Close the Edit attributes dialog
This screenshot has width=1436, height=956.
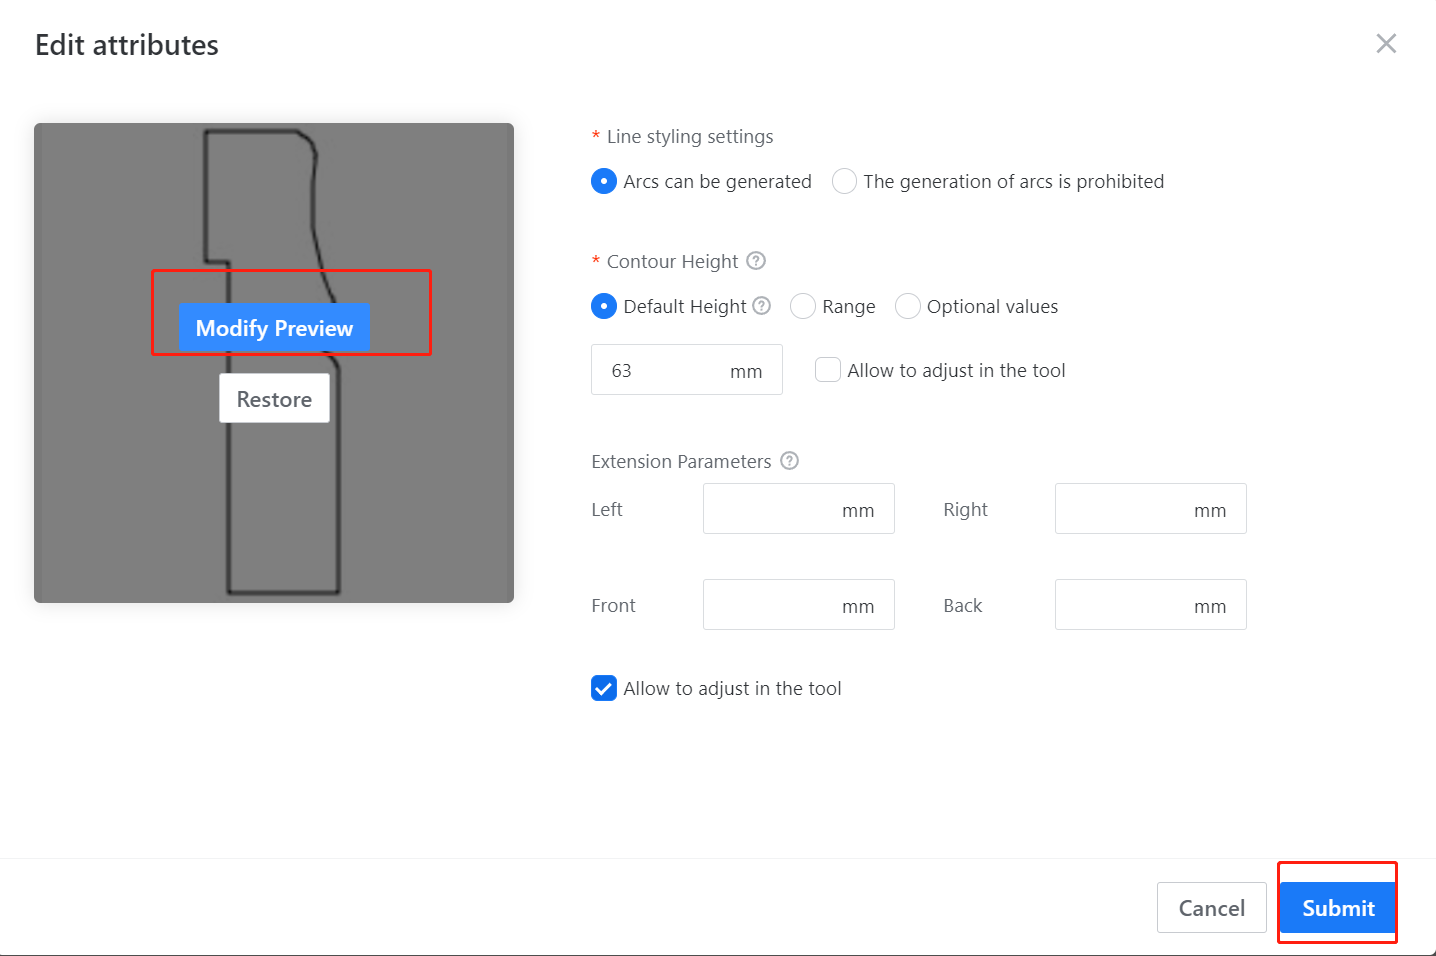click(x=1385, y=44)
